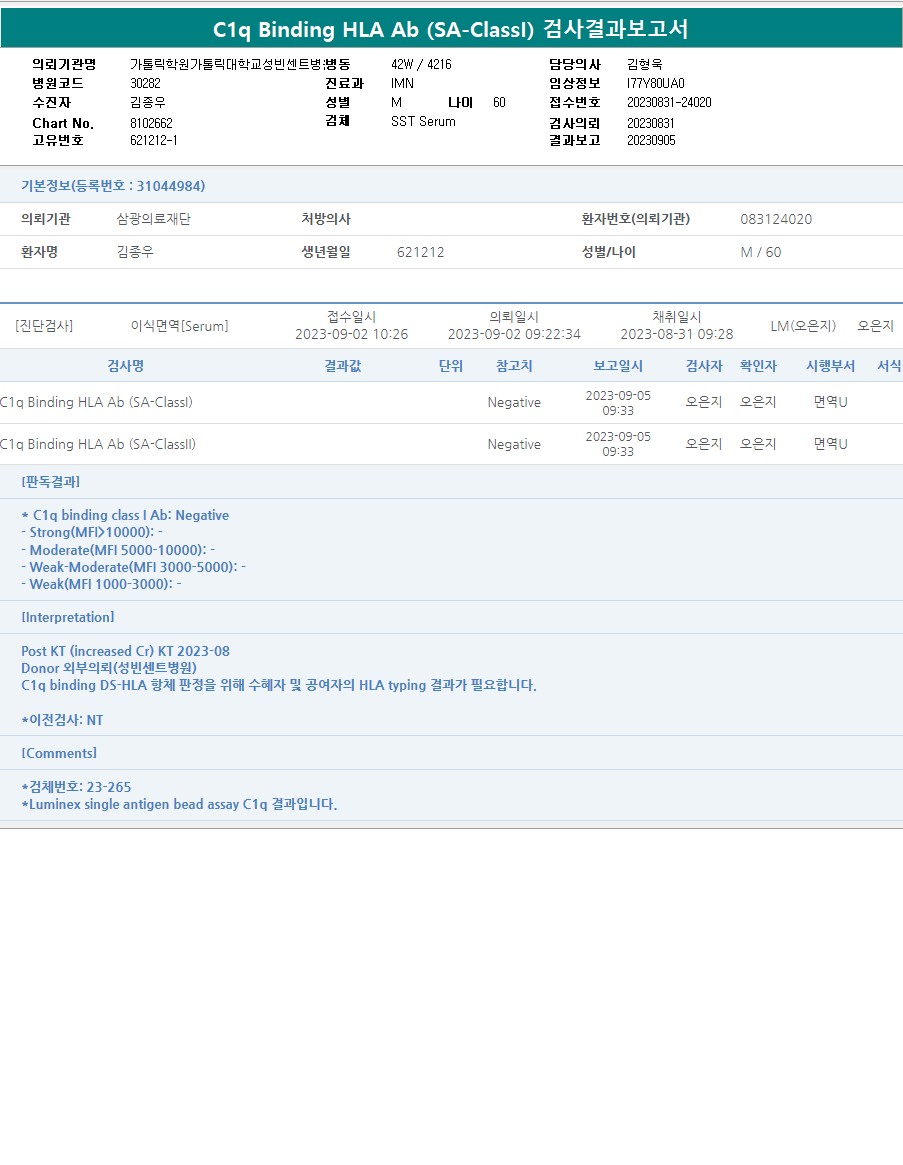Select the C1q Binding HLA Ab (SA-ClassI) row

(x=96, y=402)
